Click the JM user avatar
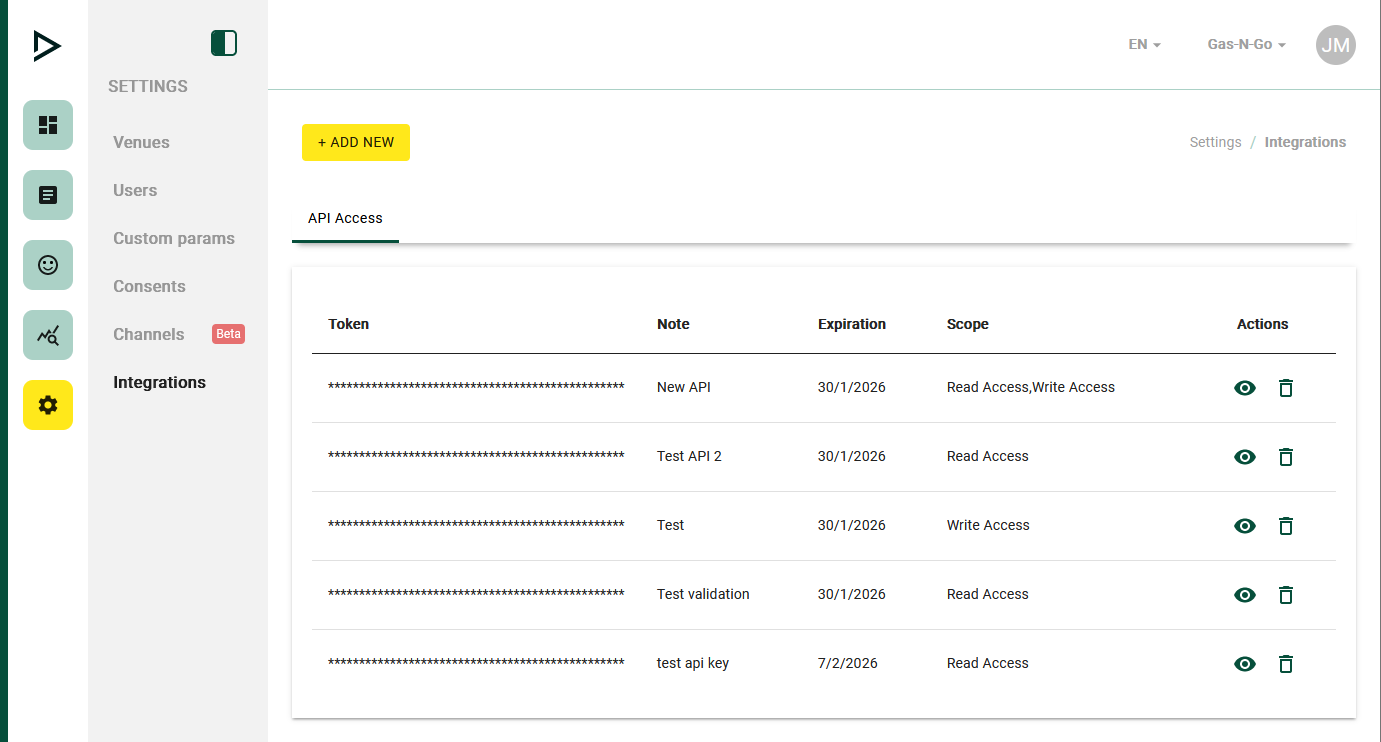The width and height of the screenshot is (1381, 742). [x=1336, y=45]
